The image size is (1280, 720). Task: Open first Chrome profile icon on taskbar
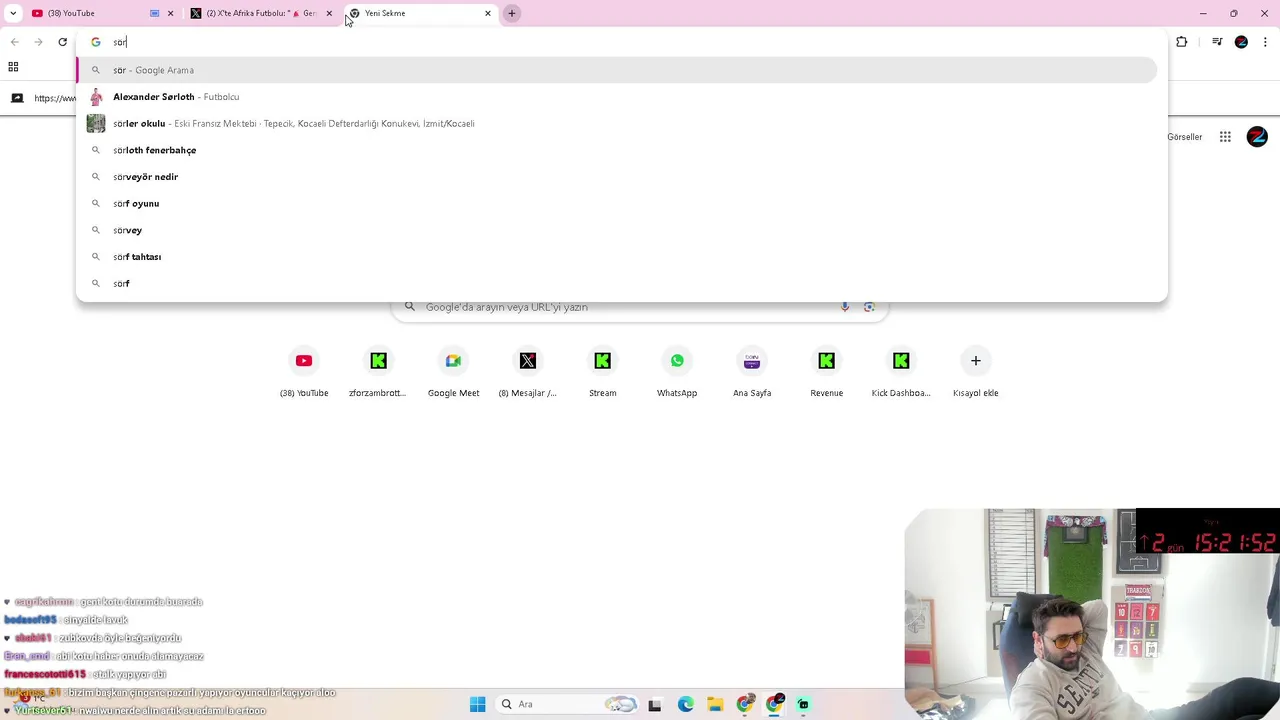click(745, 704)
